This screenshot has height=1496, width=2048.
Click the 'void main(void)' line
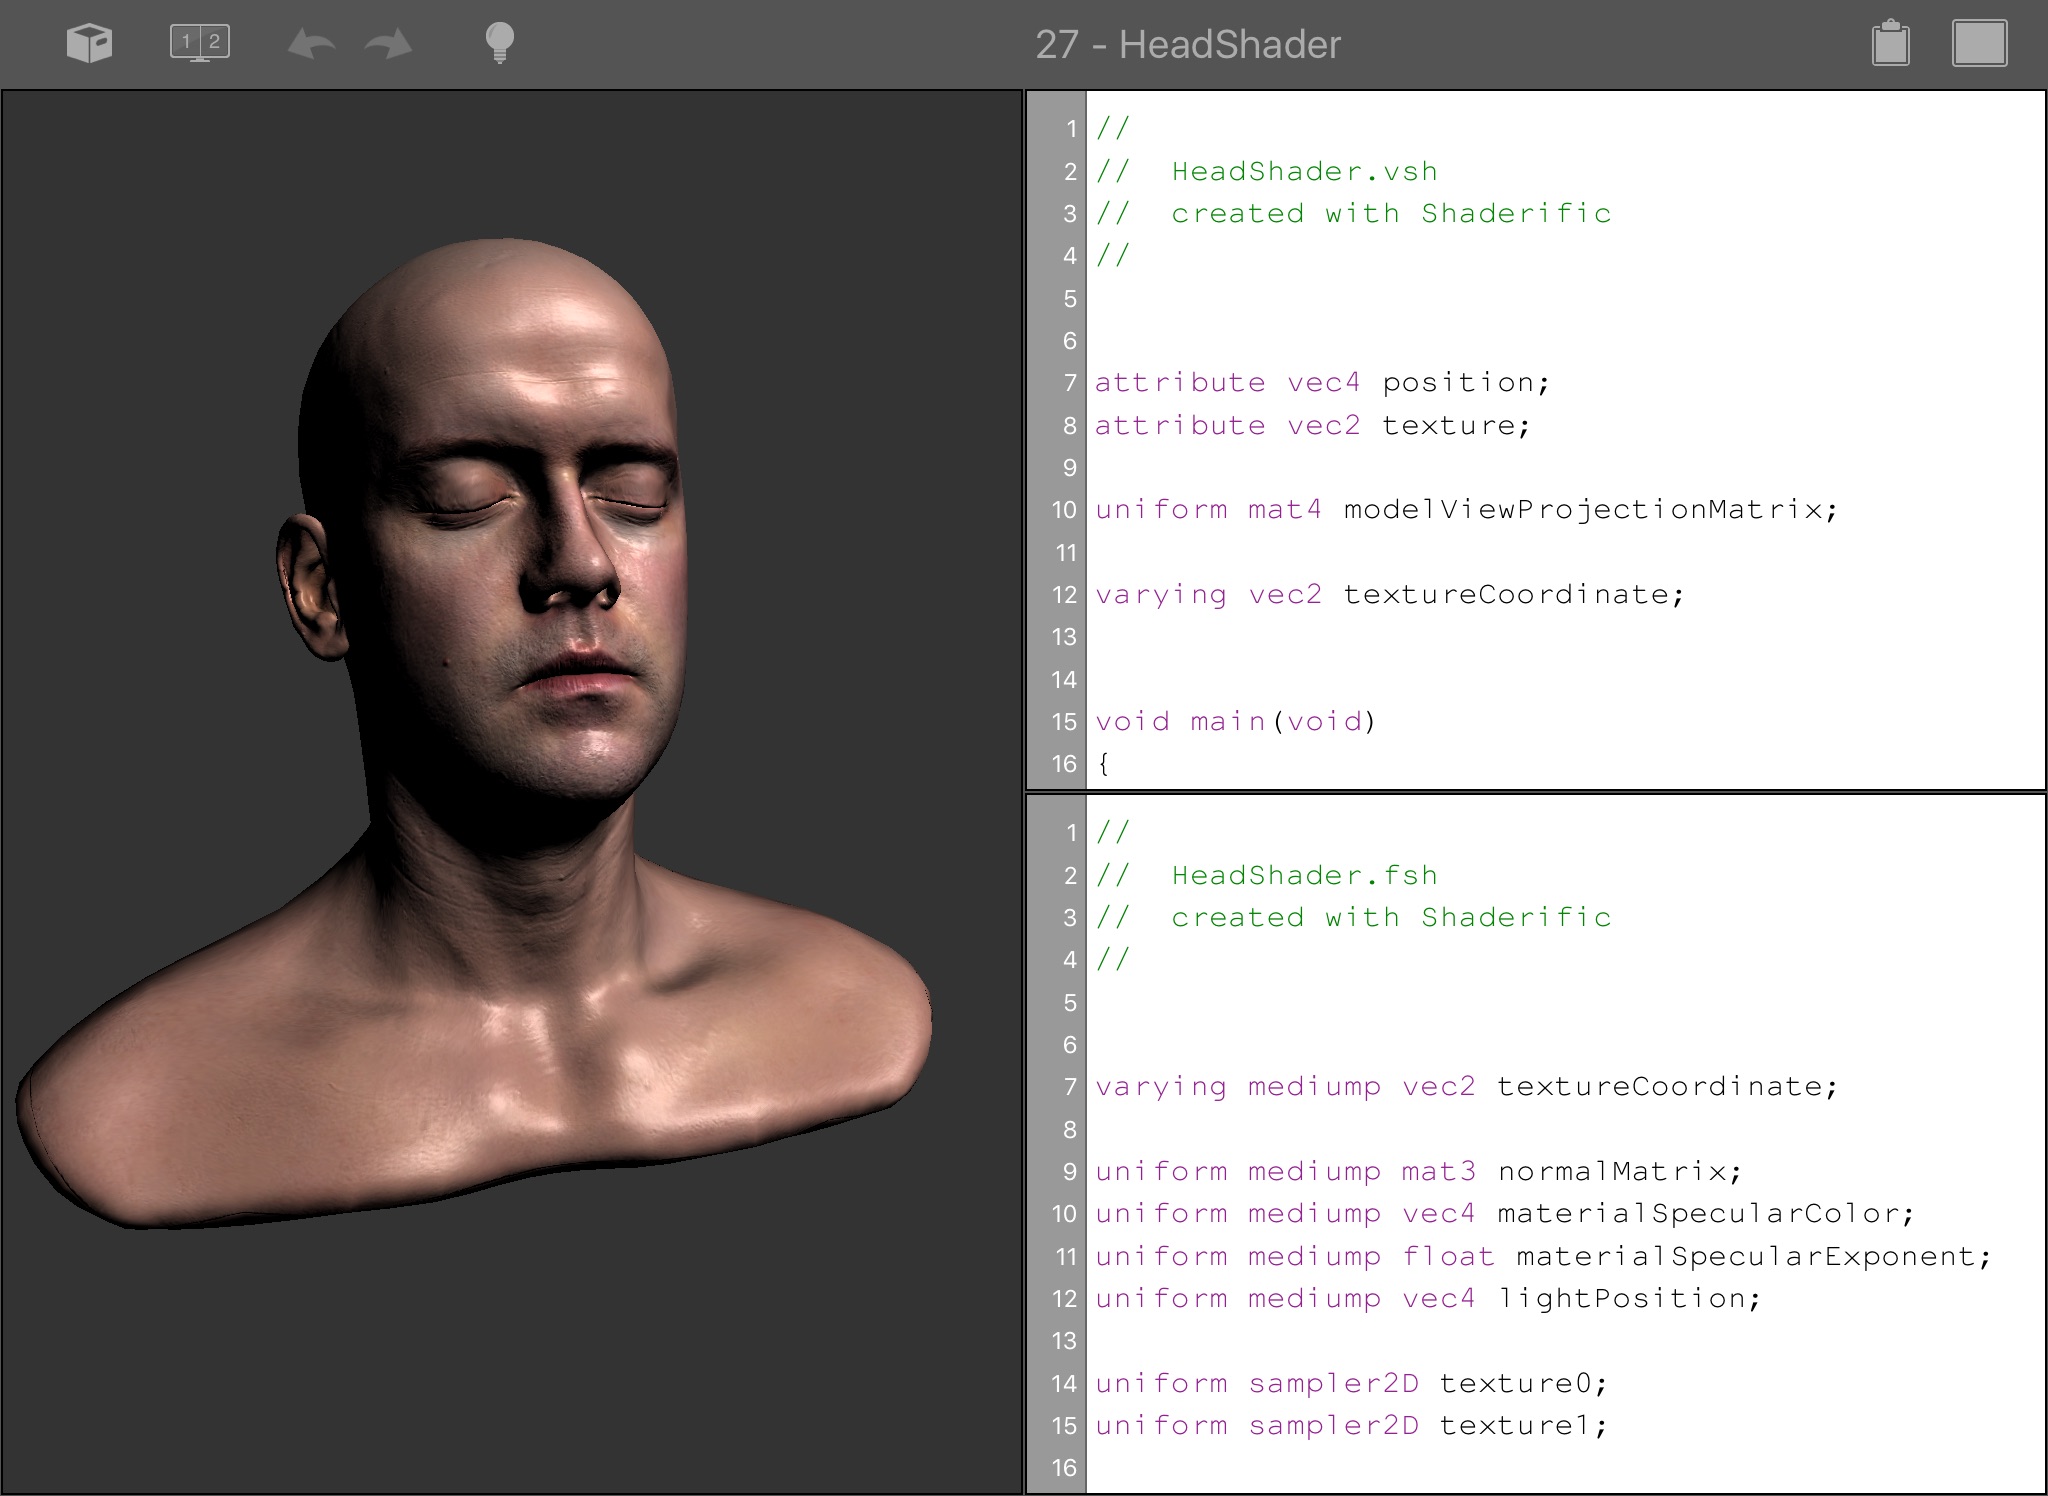pyautogui.click(x=1235, y=722)
